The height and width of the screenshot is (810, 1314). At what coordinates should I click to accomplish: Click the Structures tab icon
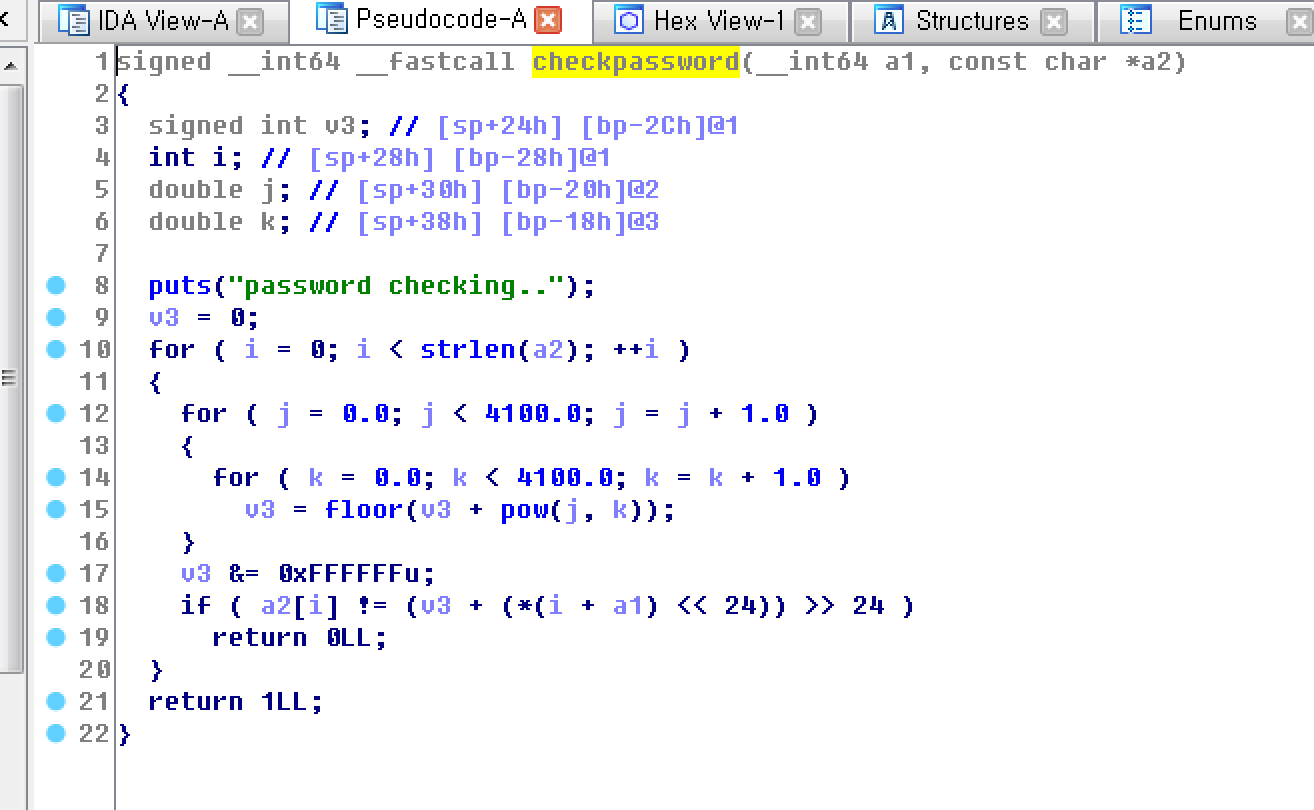(x=889, y=21)
